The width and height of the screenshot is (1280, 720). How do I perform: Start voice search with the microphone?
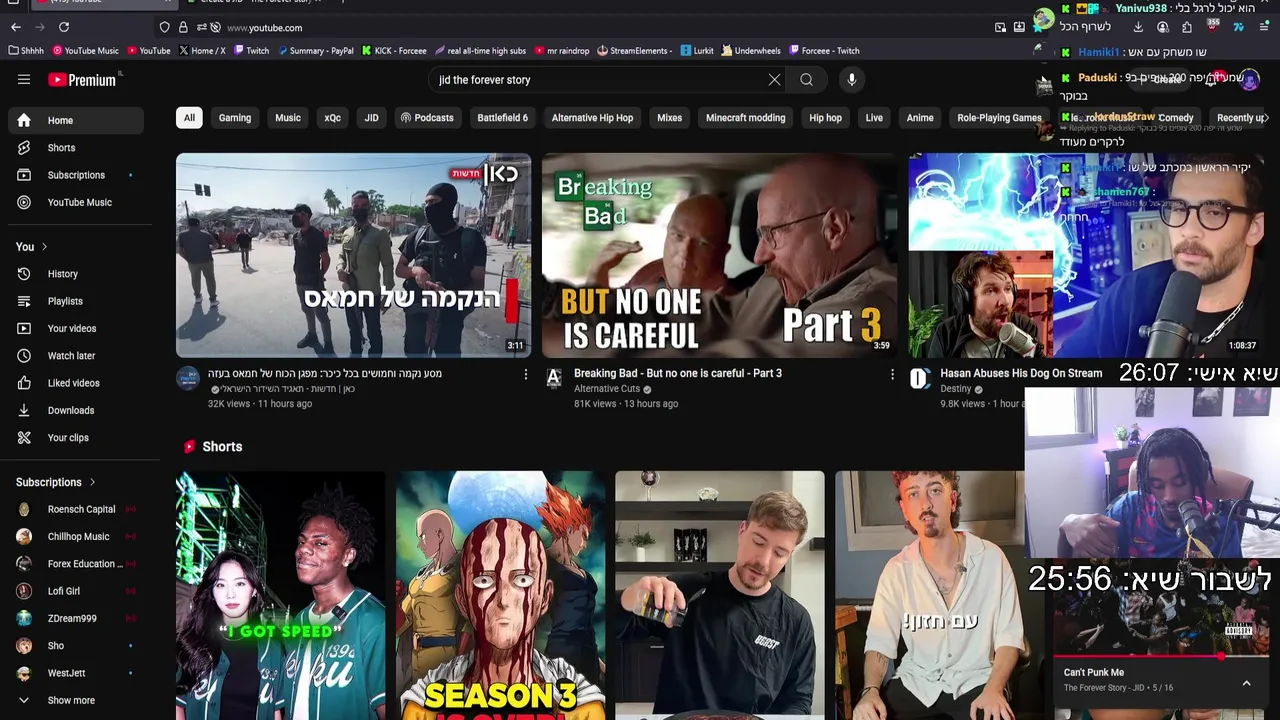852,80
